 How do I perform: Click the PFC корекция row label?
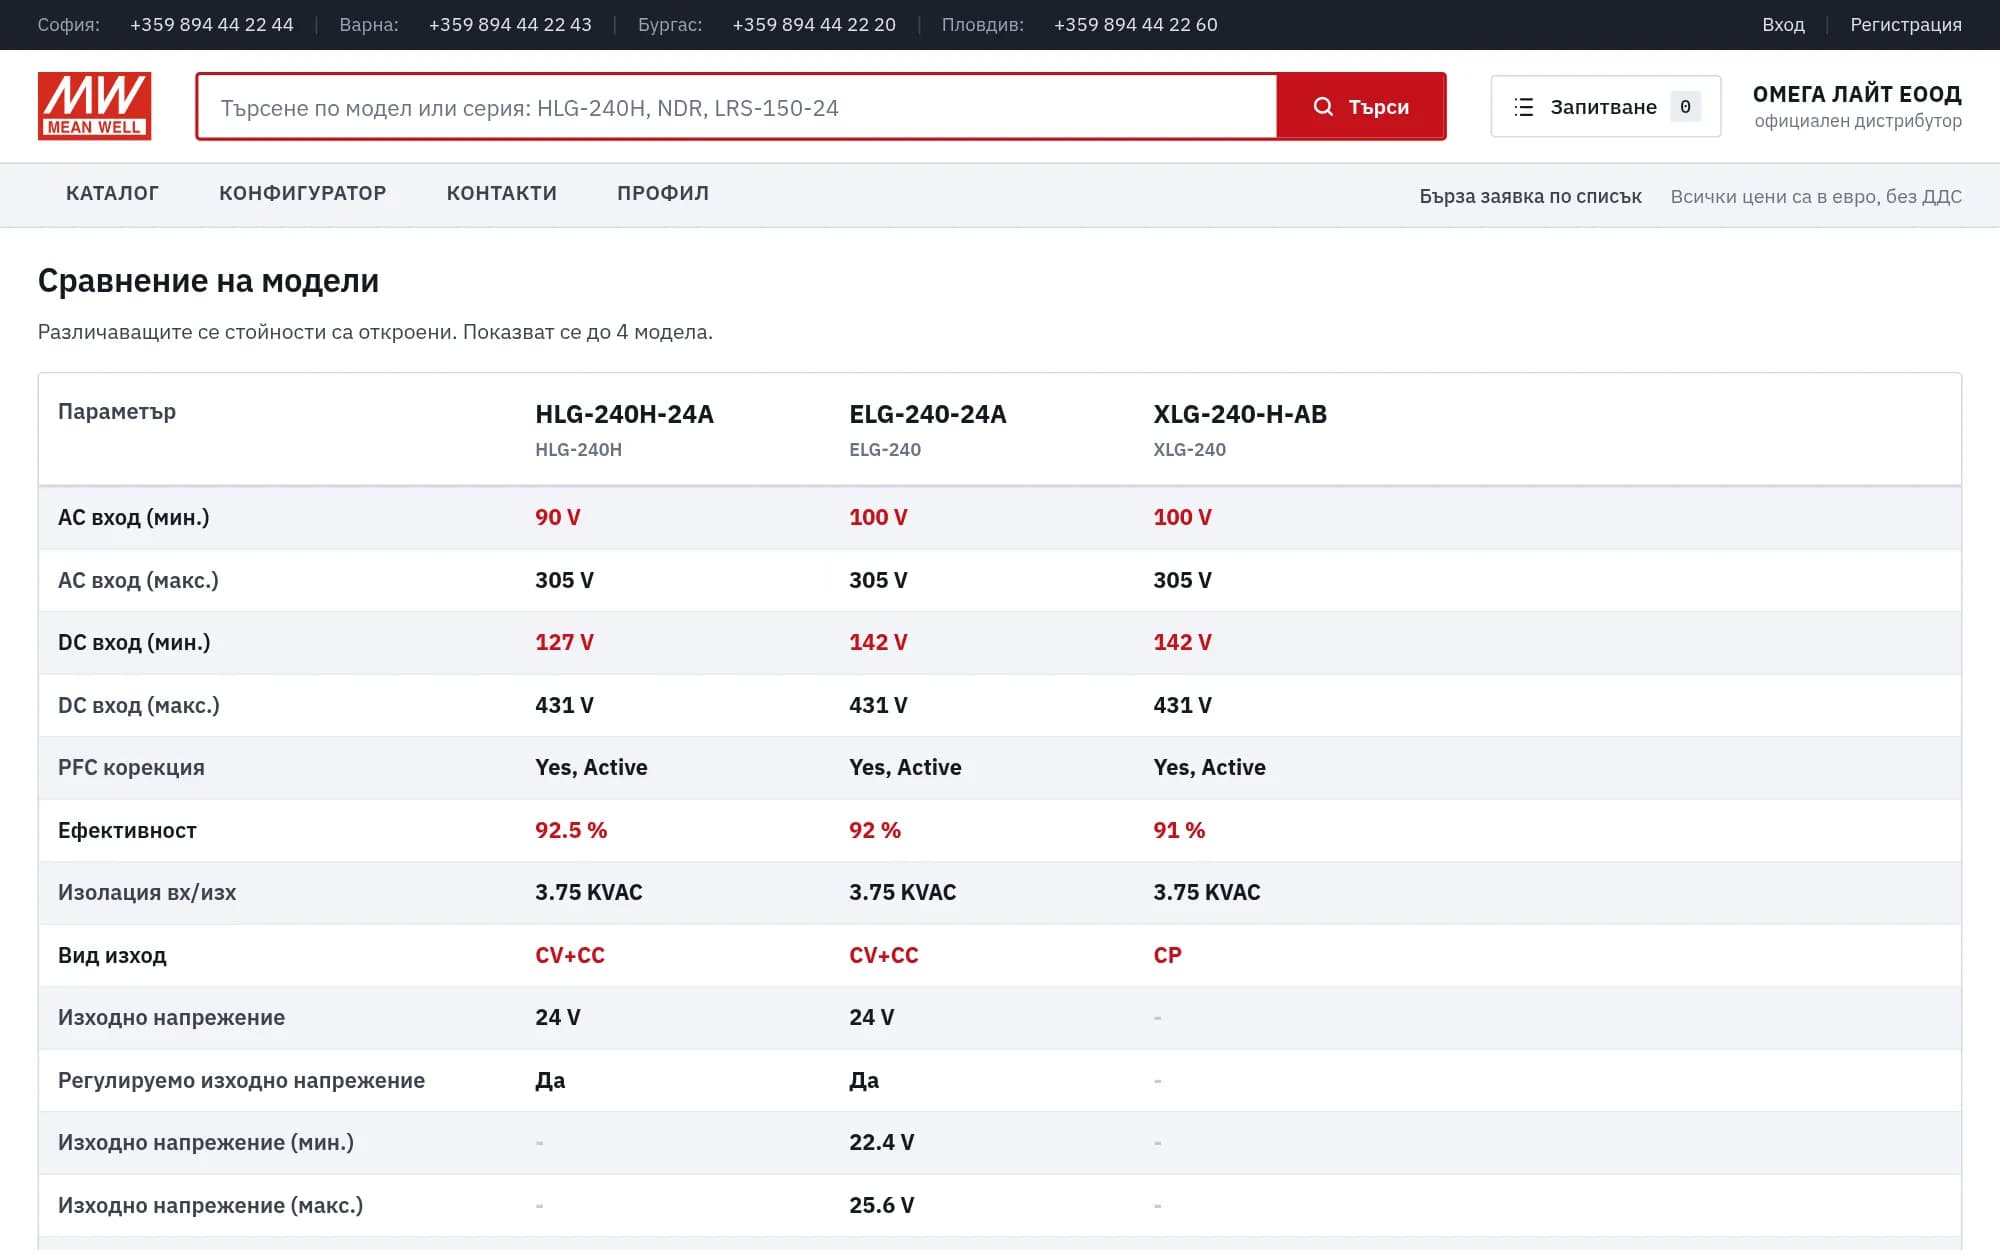(131, 768)
